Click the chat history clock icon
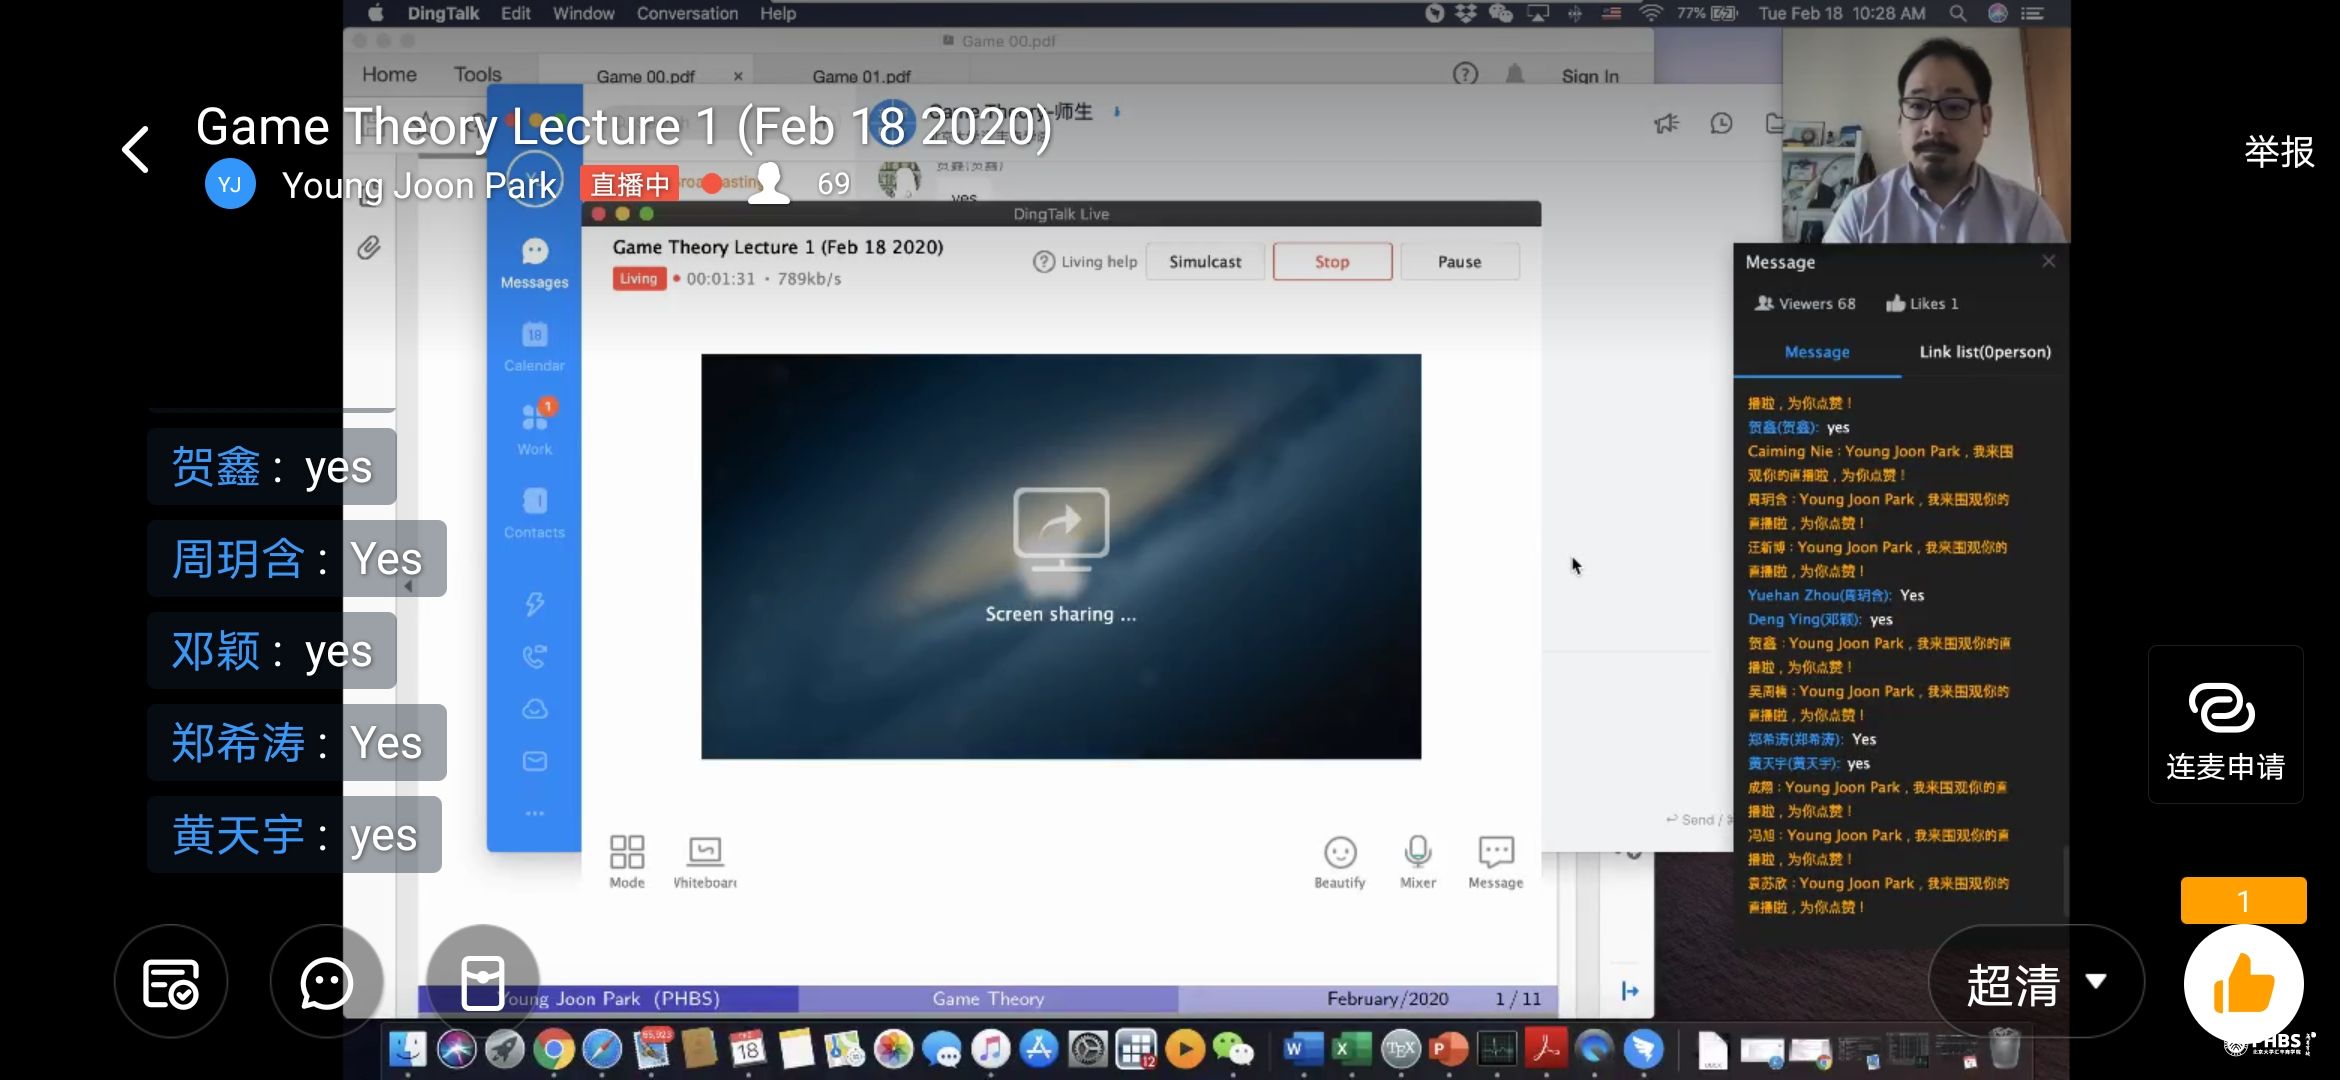 [x=1721, y=123]
